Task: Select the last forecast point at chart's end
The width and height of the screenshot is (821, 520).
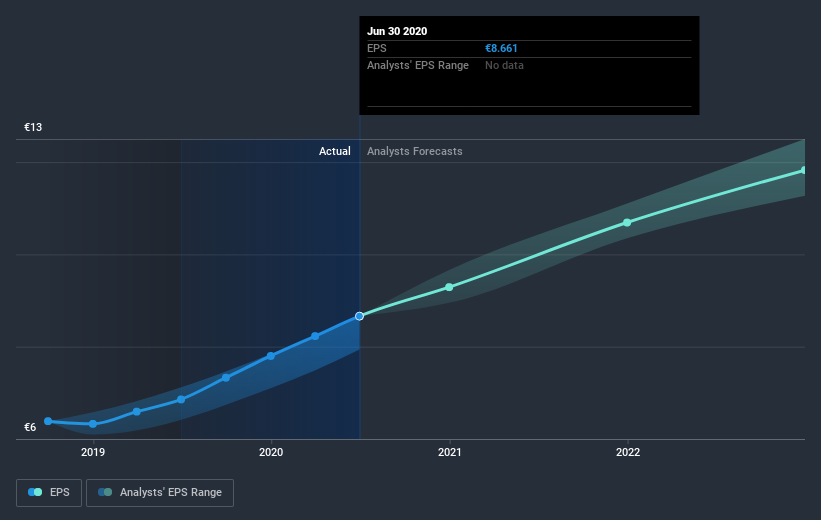Action: pos(804,171)
